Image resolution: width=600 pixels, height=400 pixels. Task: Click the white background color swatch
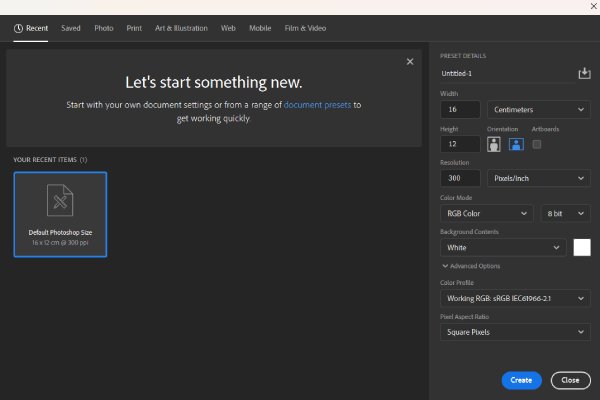581,247
